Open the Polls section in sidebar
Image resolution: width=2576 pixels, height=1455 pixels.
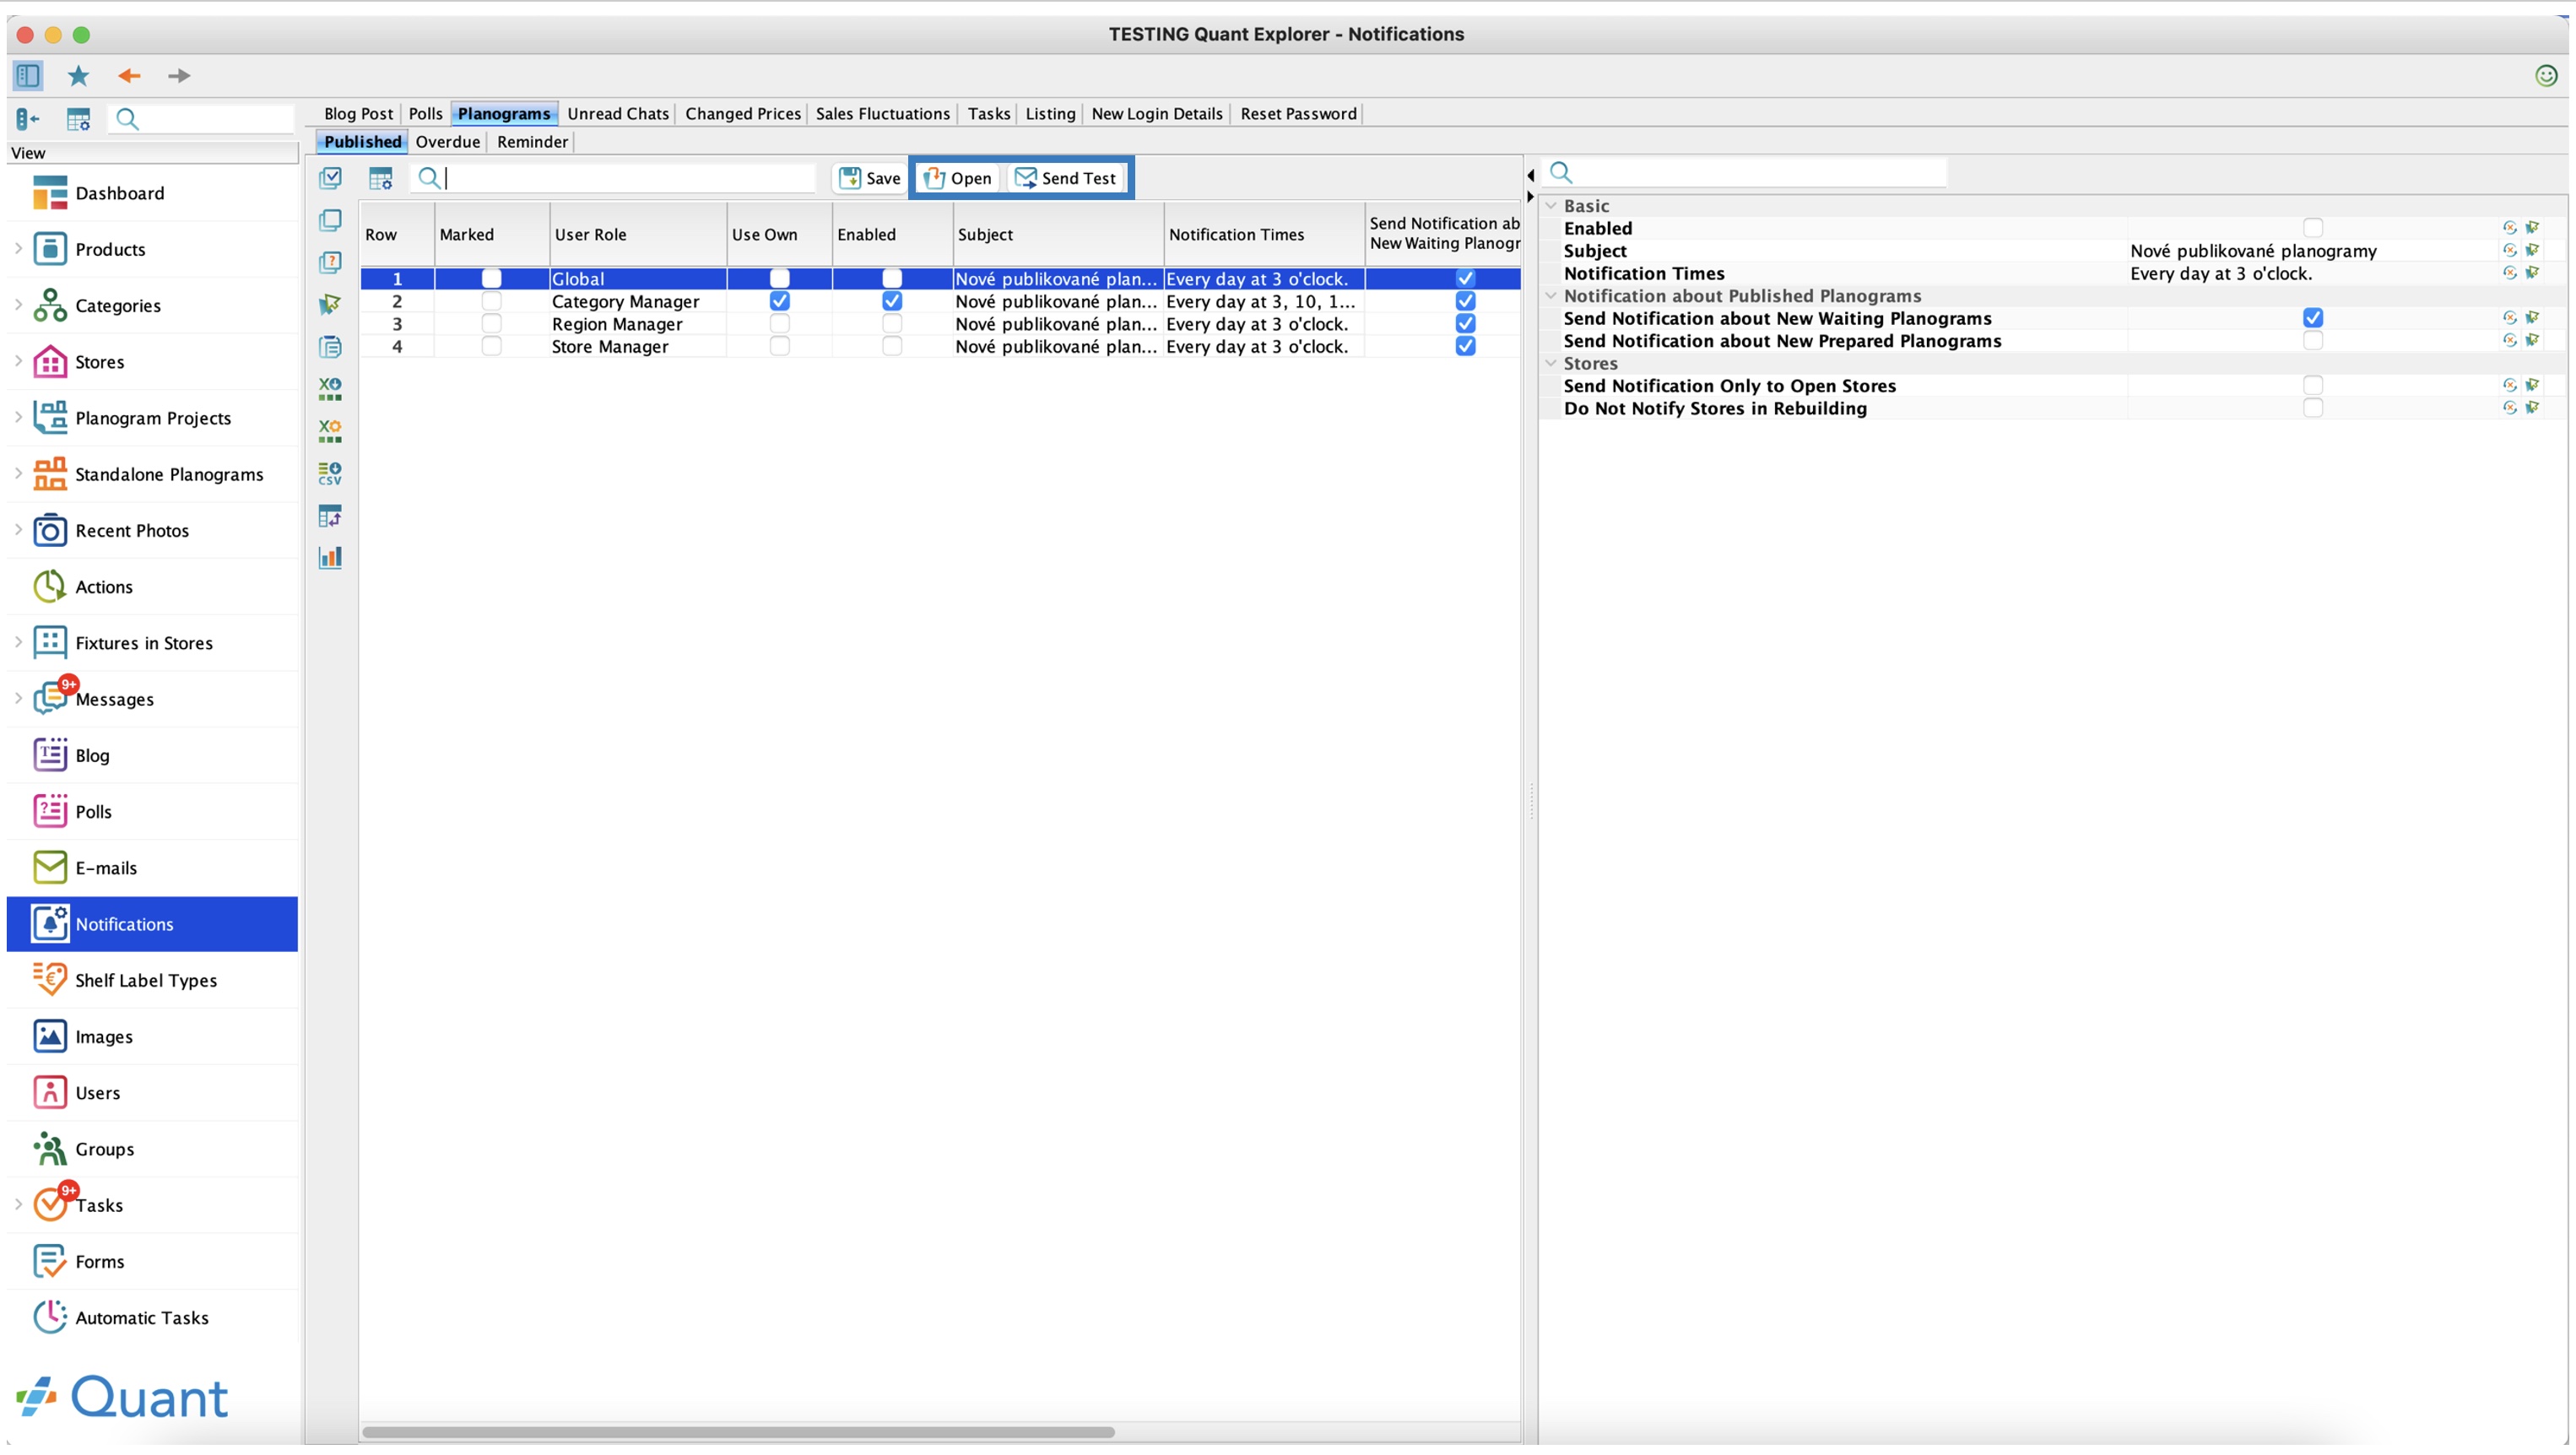click(152, 812)
